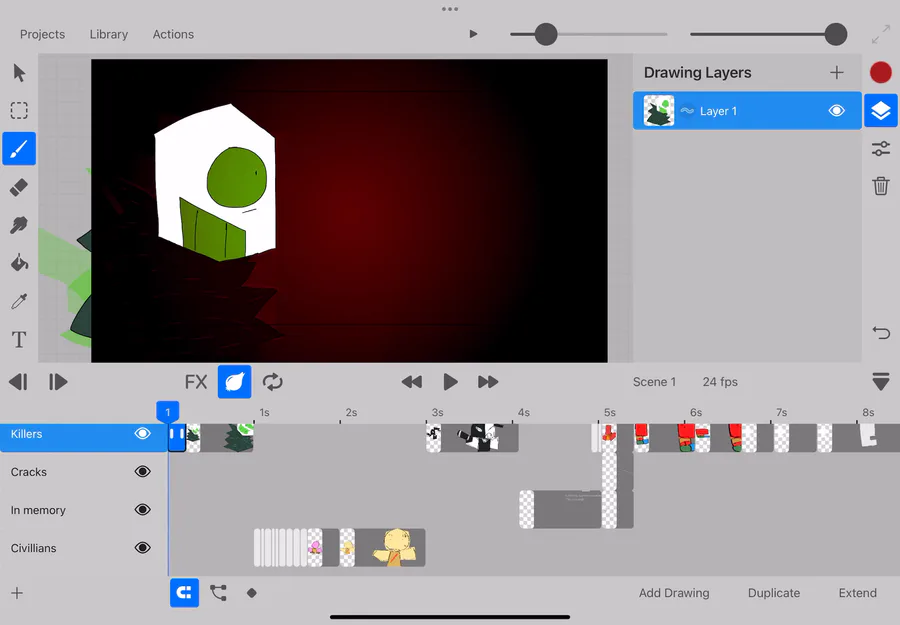
Task: Toggle loop playback
Action: click(x=273, y=382)
